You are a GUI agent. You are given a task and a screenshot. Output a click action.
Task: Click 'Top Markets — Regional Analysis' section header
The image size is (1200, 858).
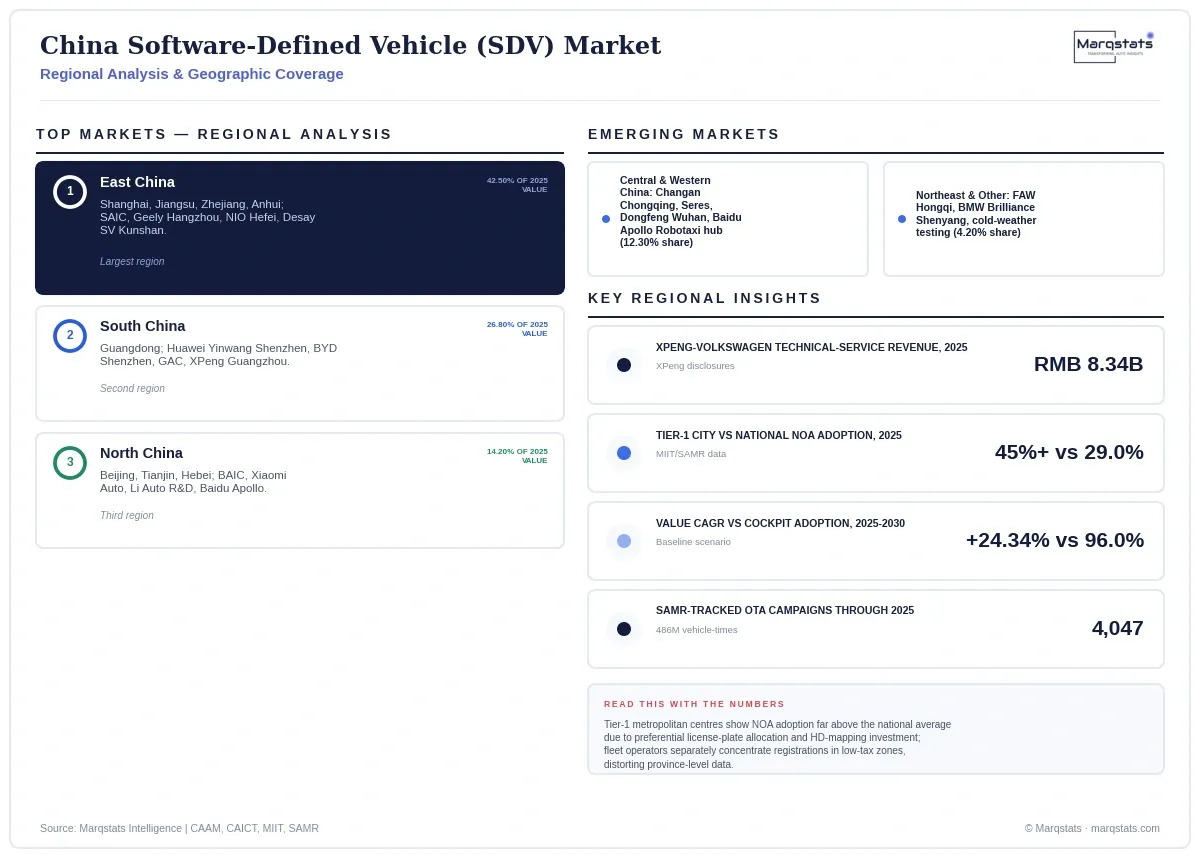click(x=214, y=134)
